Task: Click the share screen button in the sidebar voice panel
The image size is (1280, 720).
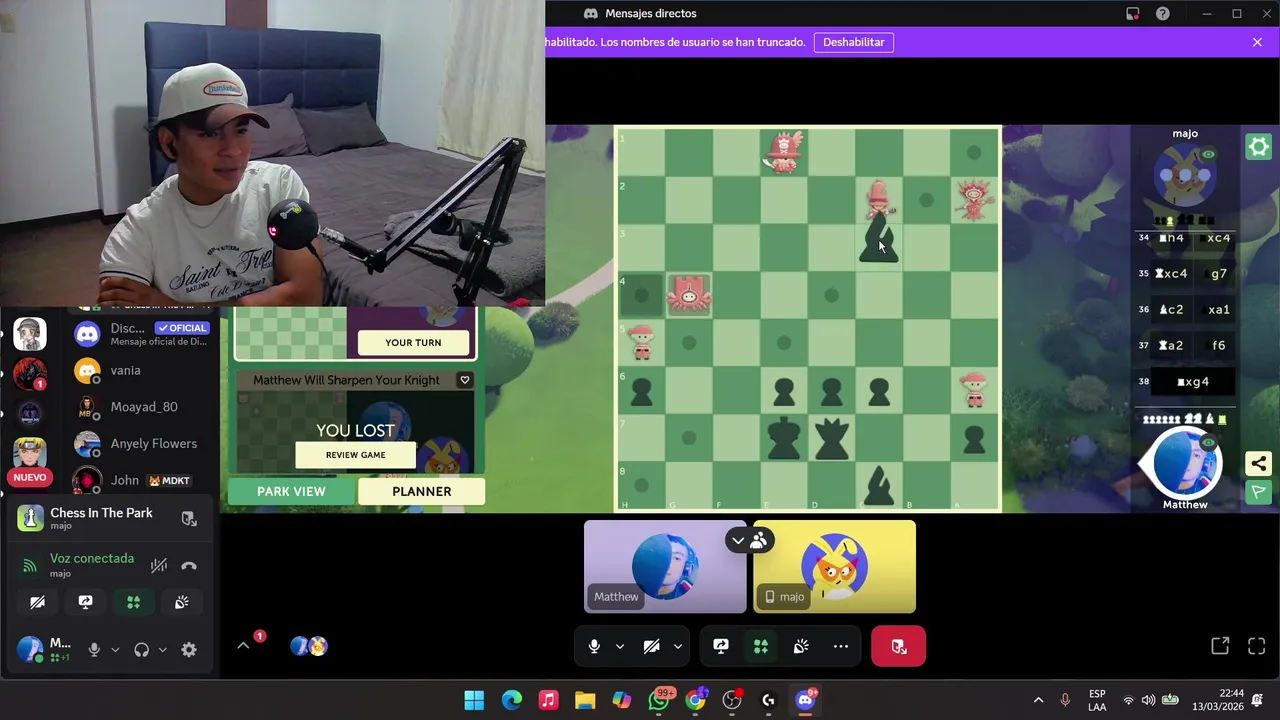Action: click(x=85, y=602)
